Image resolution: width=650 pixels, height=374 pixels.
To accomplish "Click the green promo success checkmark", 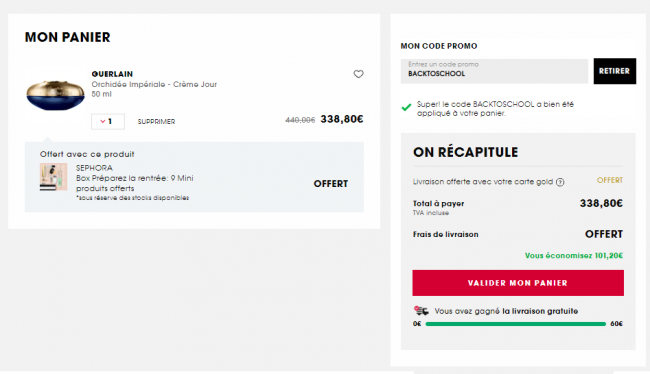I will tap(406, 107).
